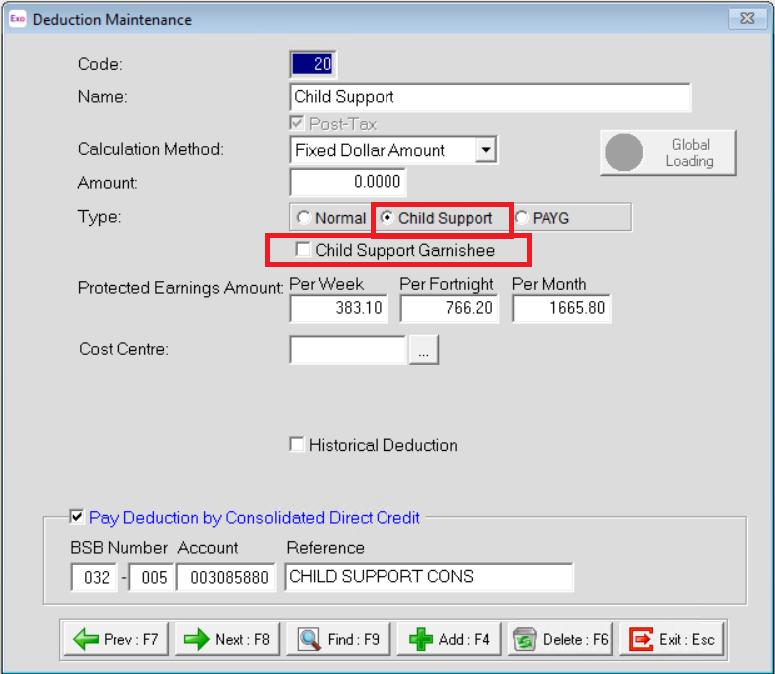775x674 pixels.
Task: Click the Add F4 green plus icon
Action: [421, 639]
